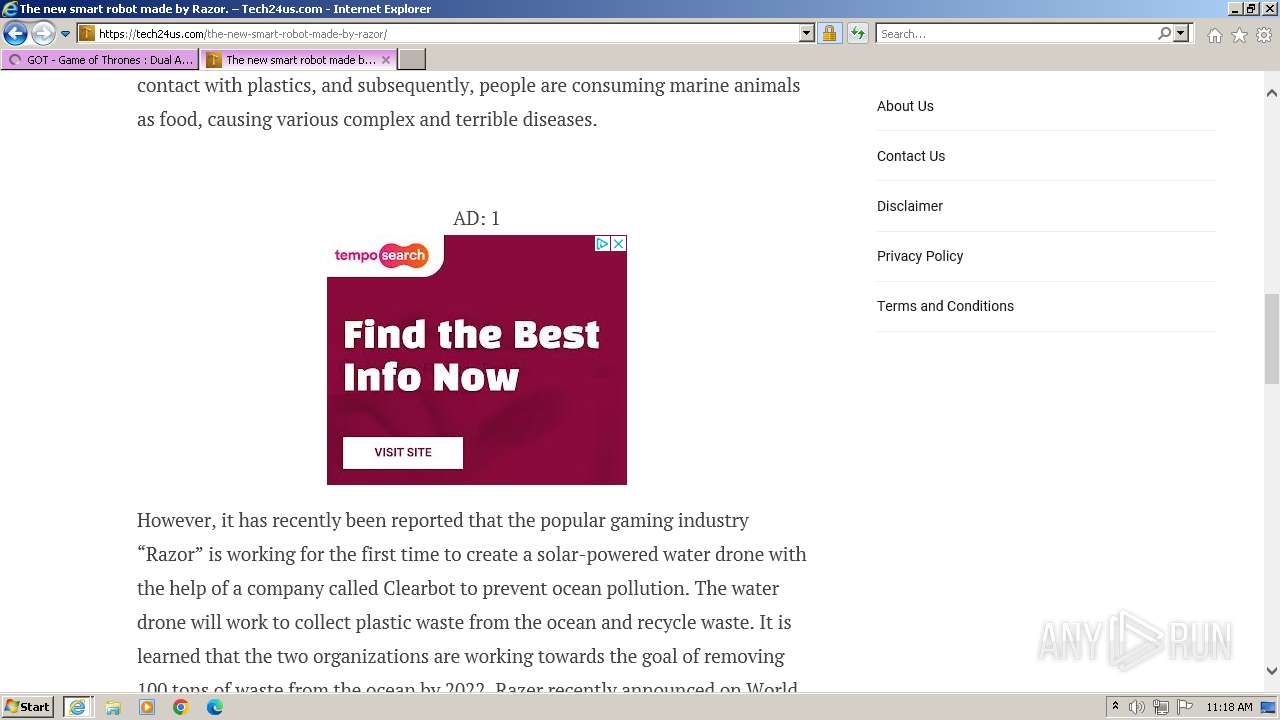The height and width of the screenshot is (720, 1280).
Task: Open Windows Media Player taskbar icon
Action: pyautogui.click(x=147, y=707)
